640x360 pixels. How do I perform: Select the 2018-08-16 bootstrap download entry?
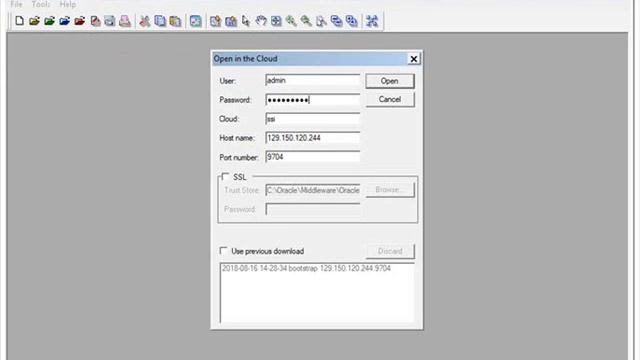point(306,268)
